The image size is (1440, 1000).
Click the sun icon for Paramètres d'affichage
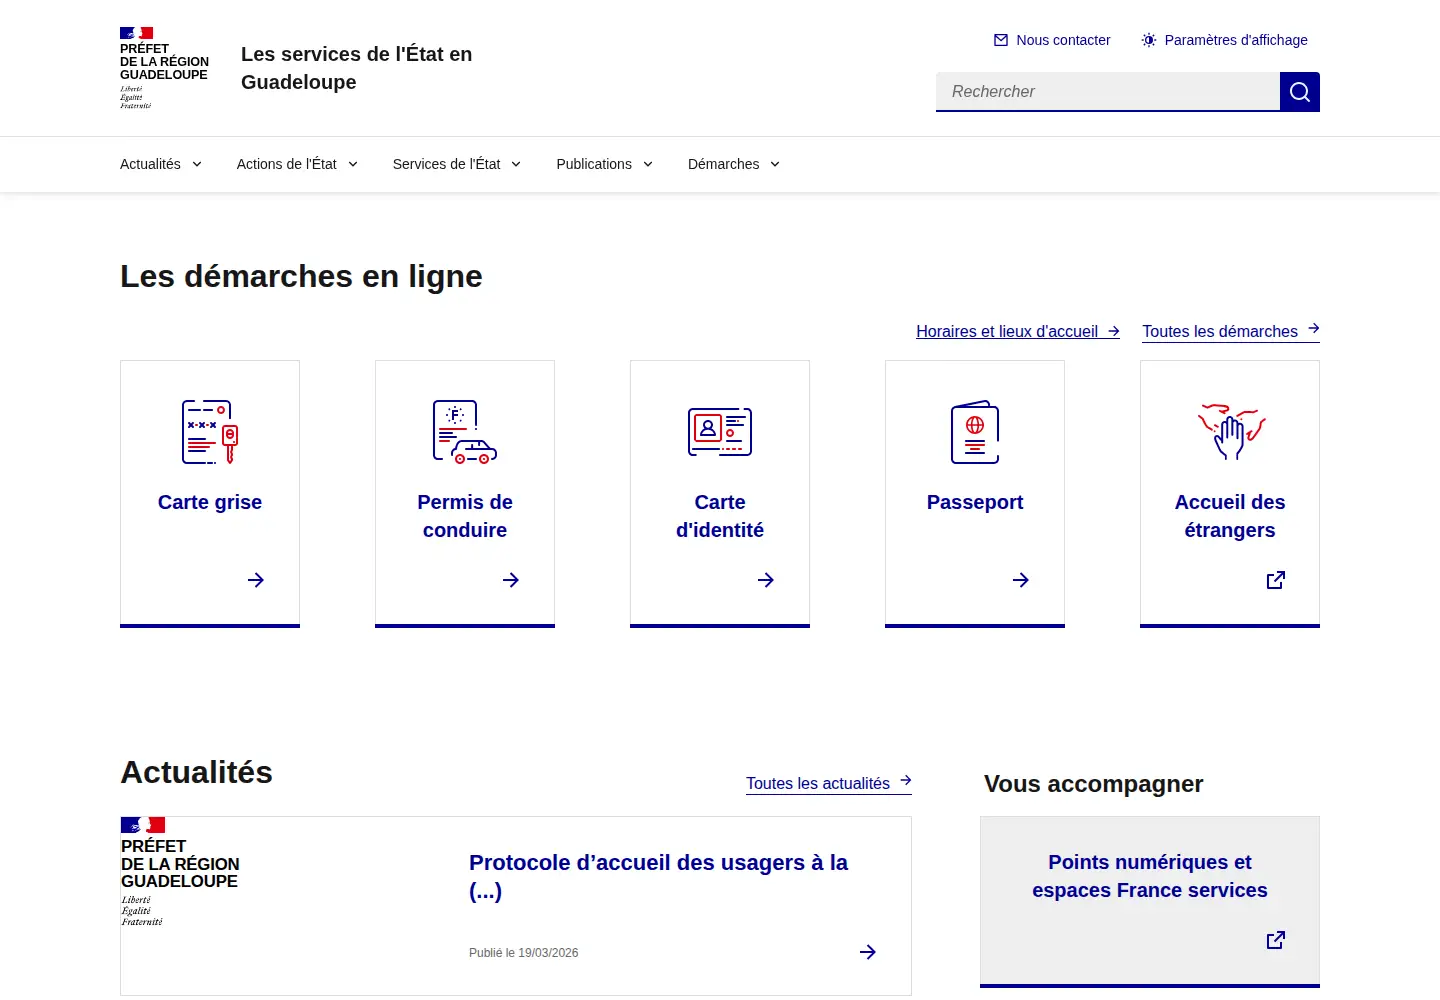(x=1149, y=40)
